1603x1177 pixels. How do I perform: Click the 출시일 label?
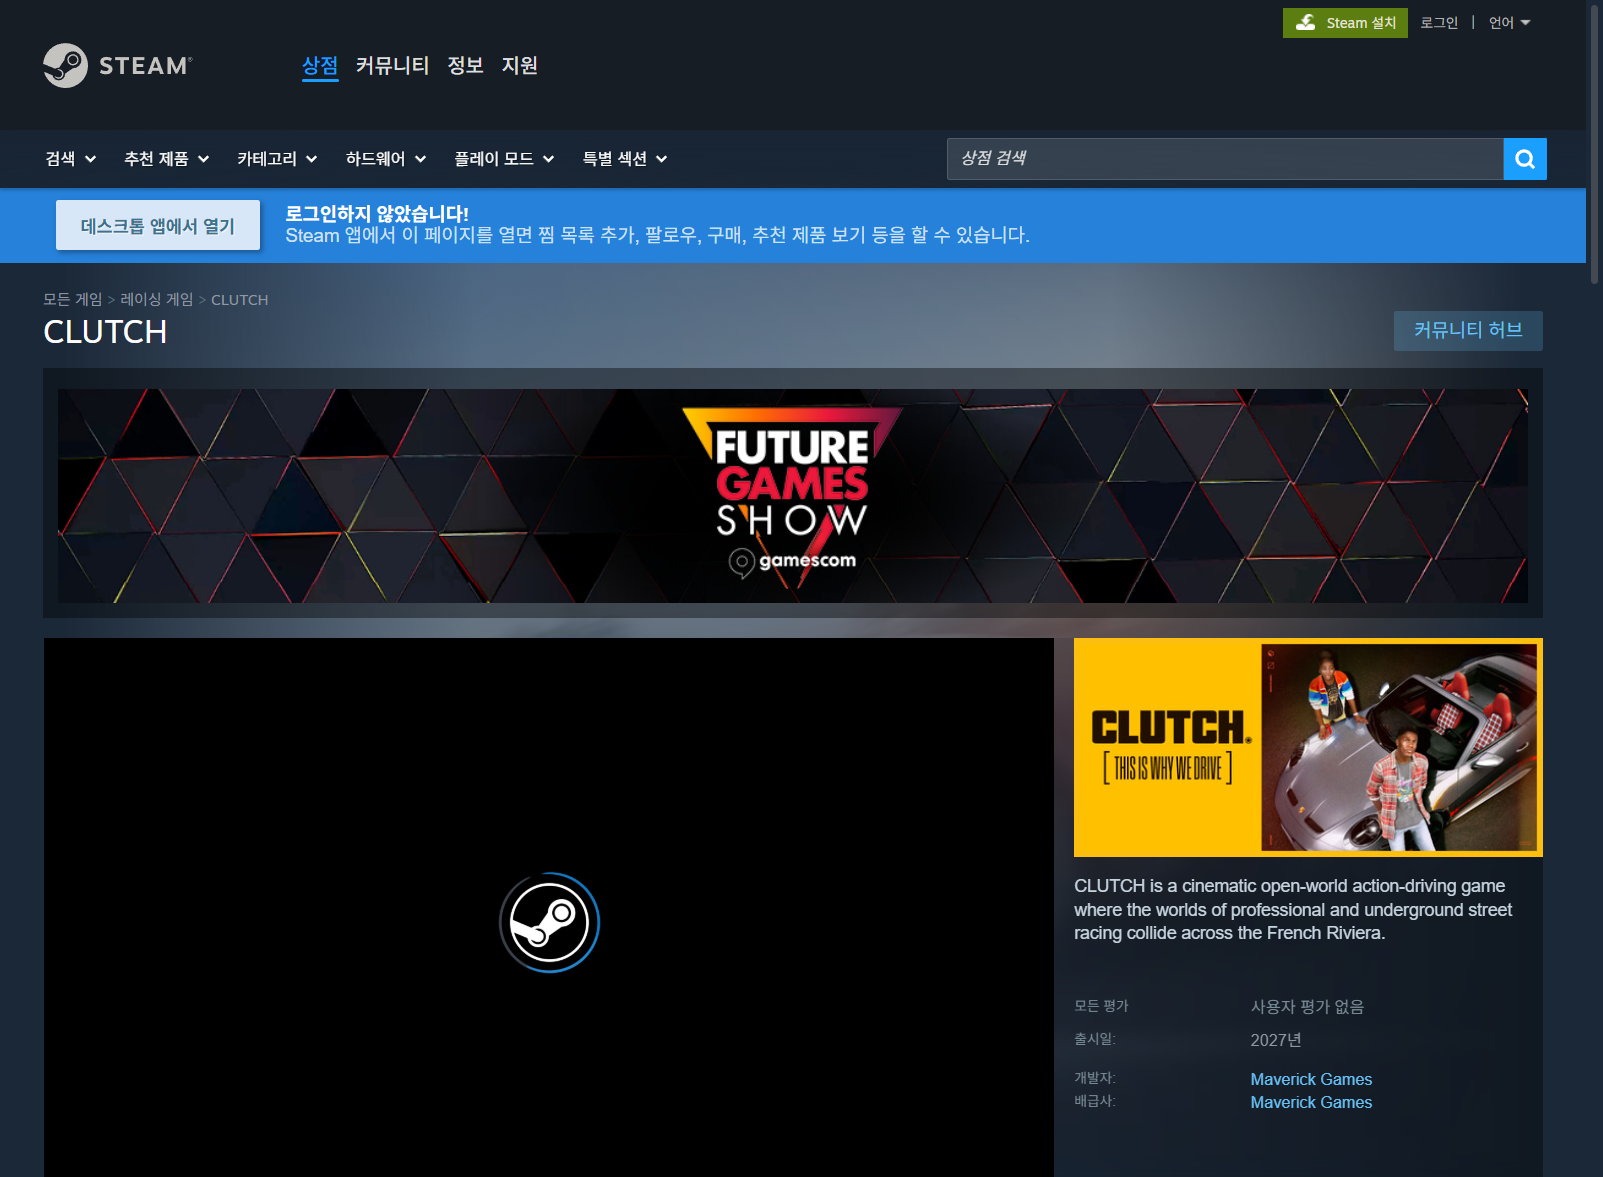(x=1095, y=1040)
